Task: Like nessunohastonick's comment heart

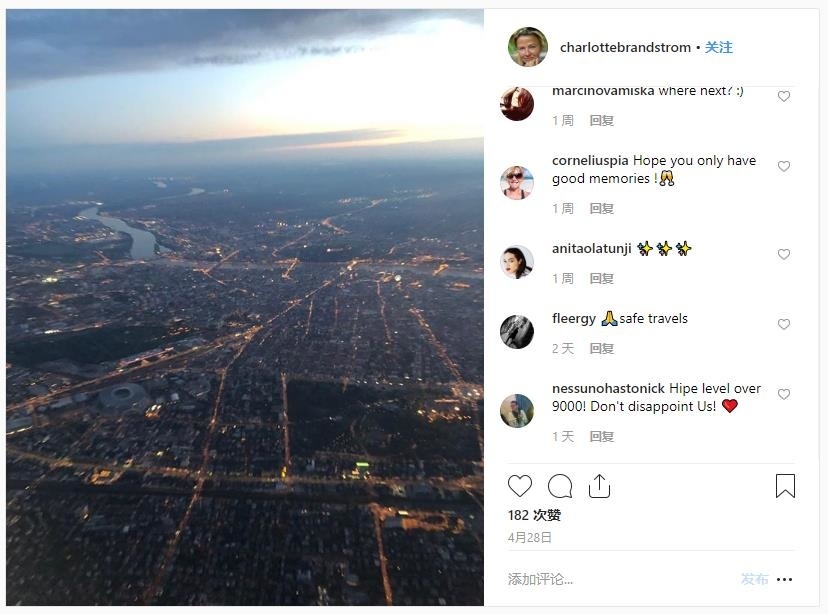Action: [x=784, y=394]
